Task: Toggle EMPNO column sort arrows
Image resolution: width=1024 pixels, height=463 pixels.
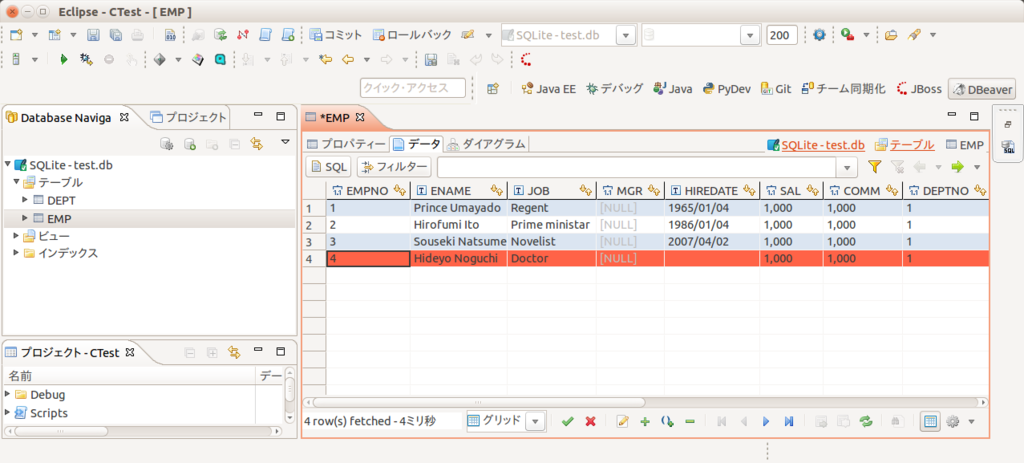Action: coord(400,191)
